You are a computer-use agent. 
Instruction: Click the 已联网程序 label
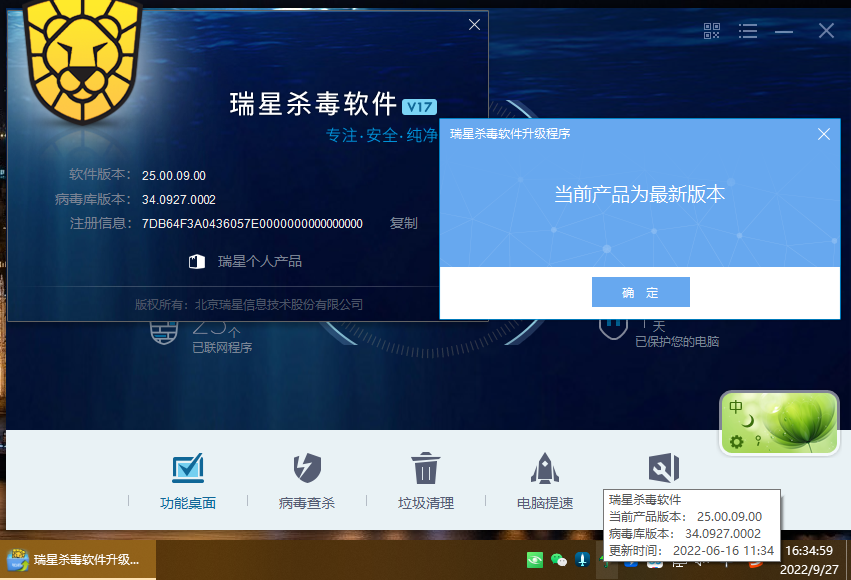pos(222,347)
